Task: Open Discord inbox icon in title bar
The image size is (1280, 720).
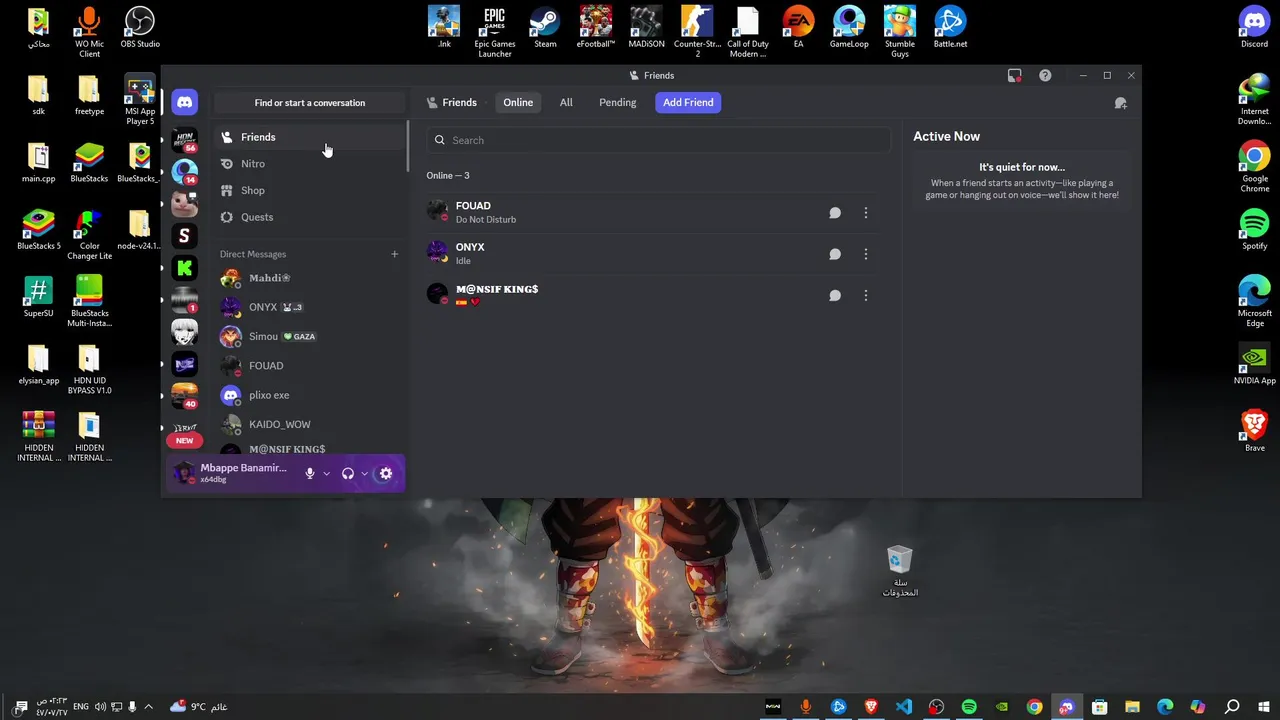Action: click(1015, 75)
